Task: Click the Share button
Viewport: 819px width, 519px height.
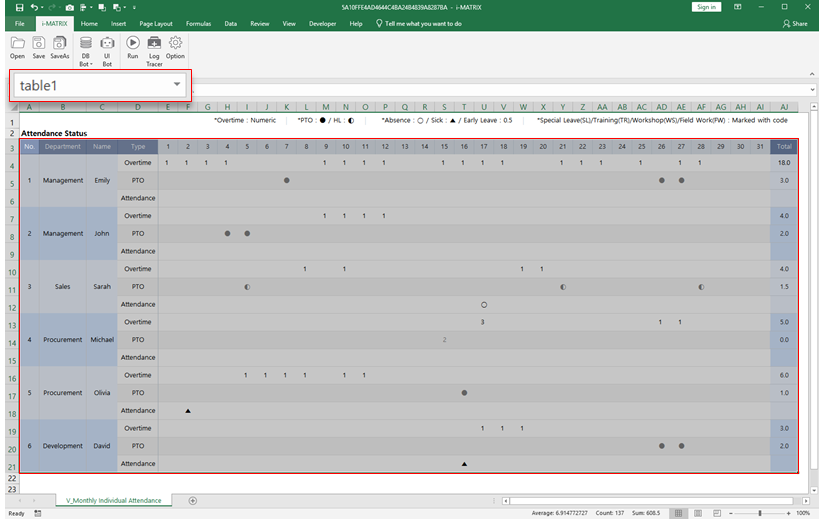Action: 795,23
